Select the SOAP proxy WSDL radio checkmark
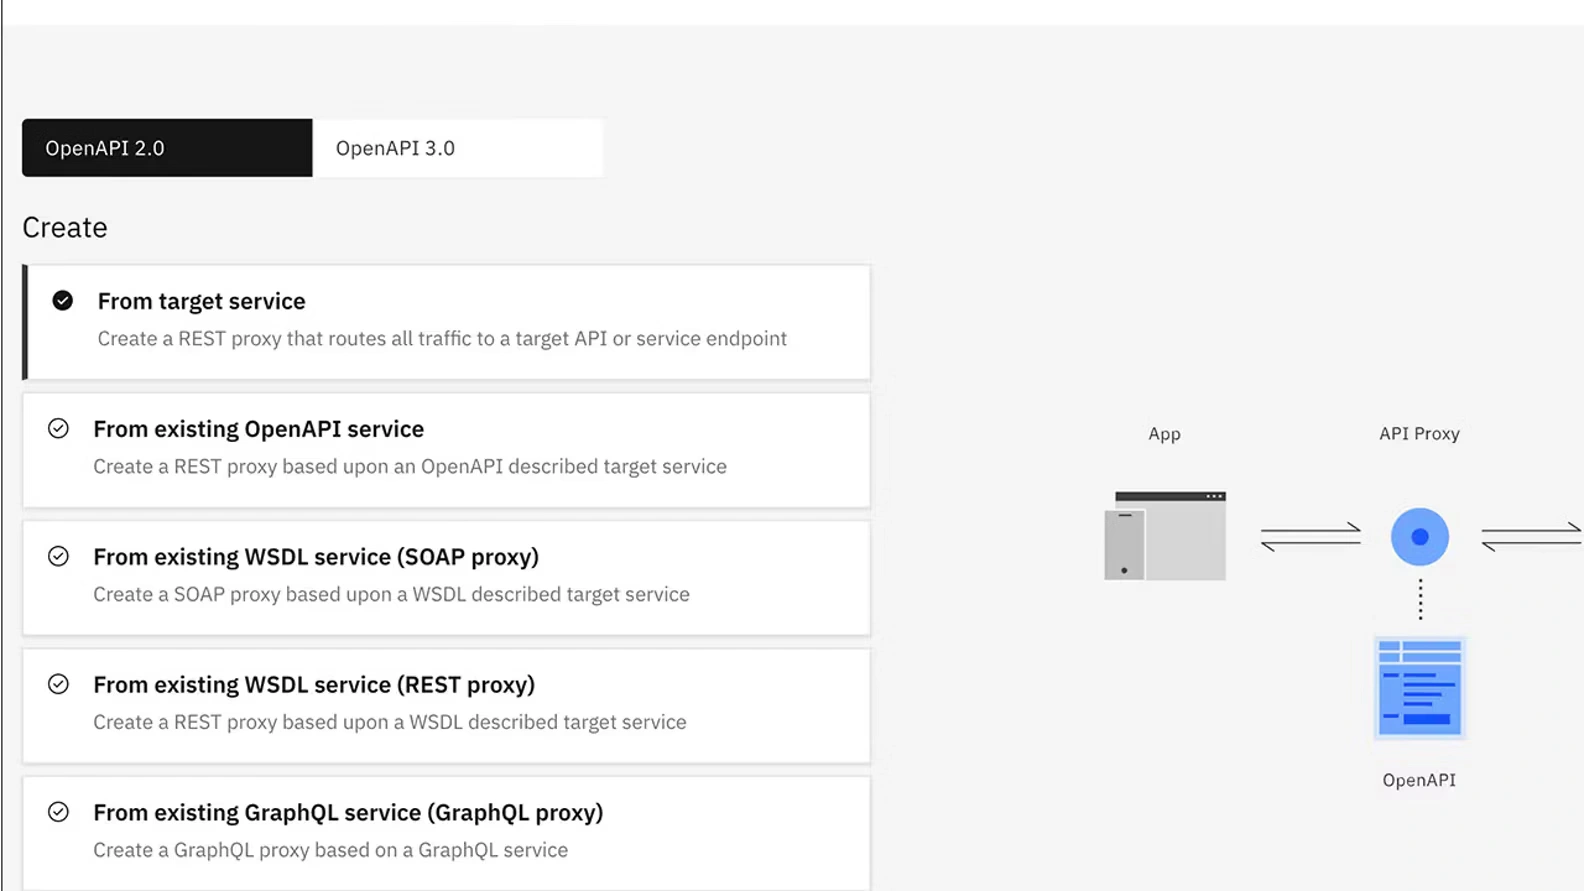Image resolution: width=1584 pixels, height=891 pixels. pyautogui.click(x=59, y=557)
